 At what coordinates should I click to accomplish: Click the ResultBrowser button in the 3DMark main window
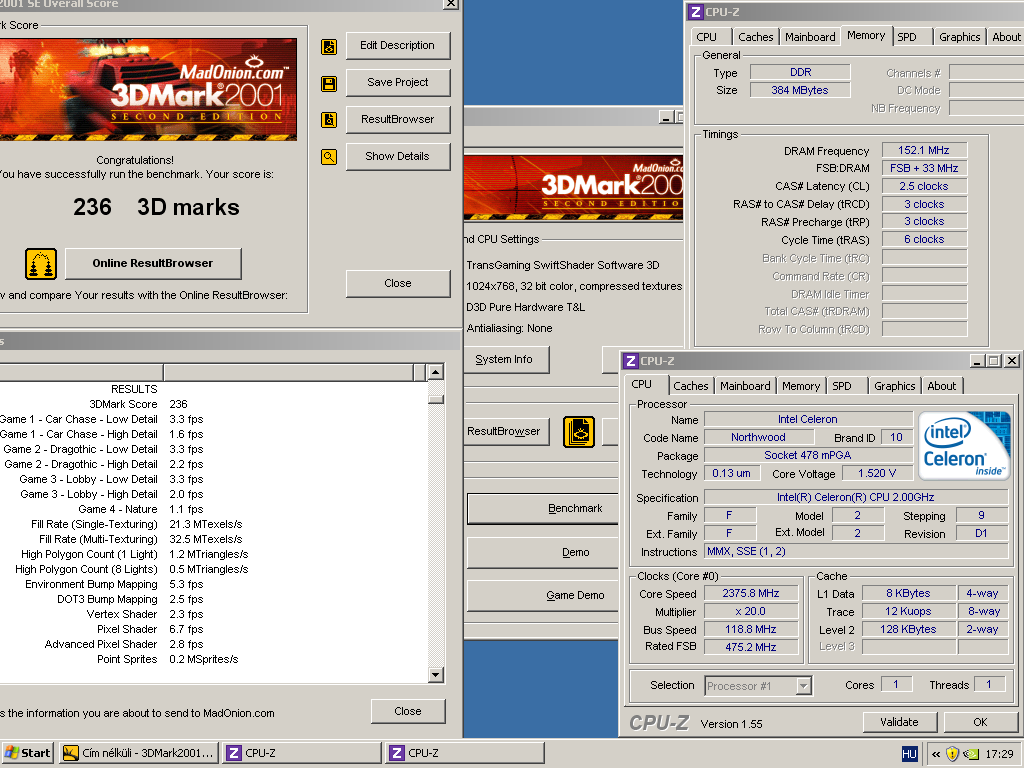point(507,432)
